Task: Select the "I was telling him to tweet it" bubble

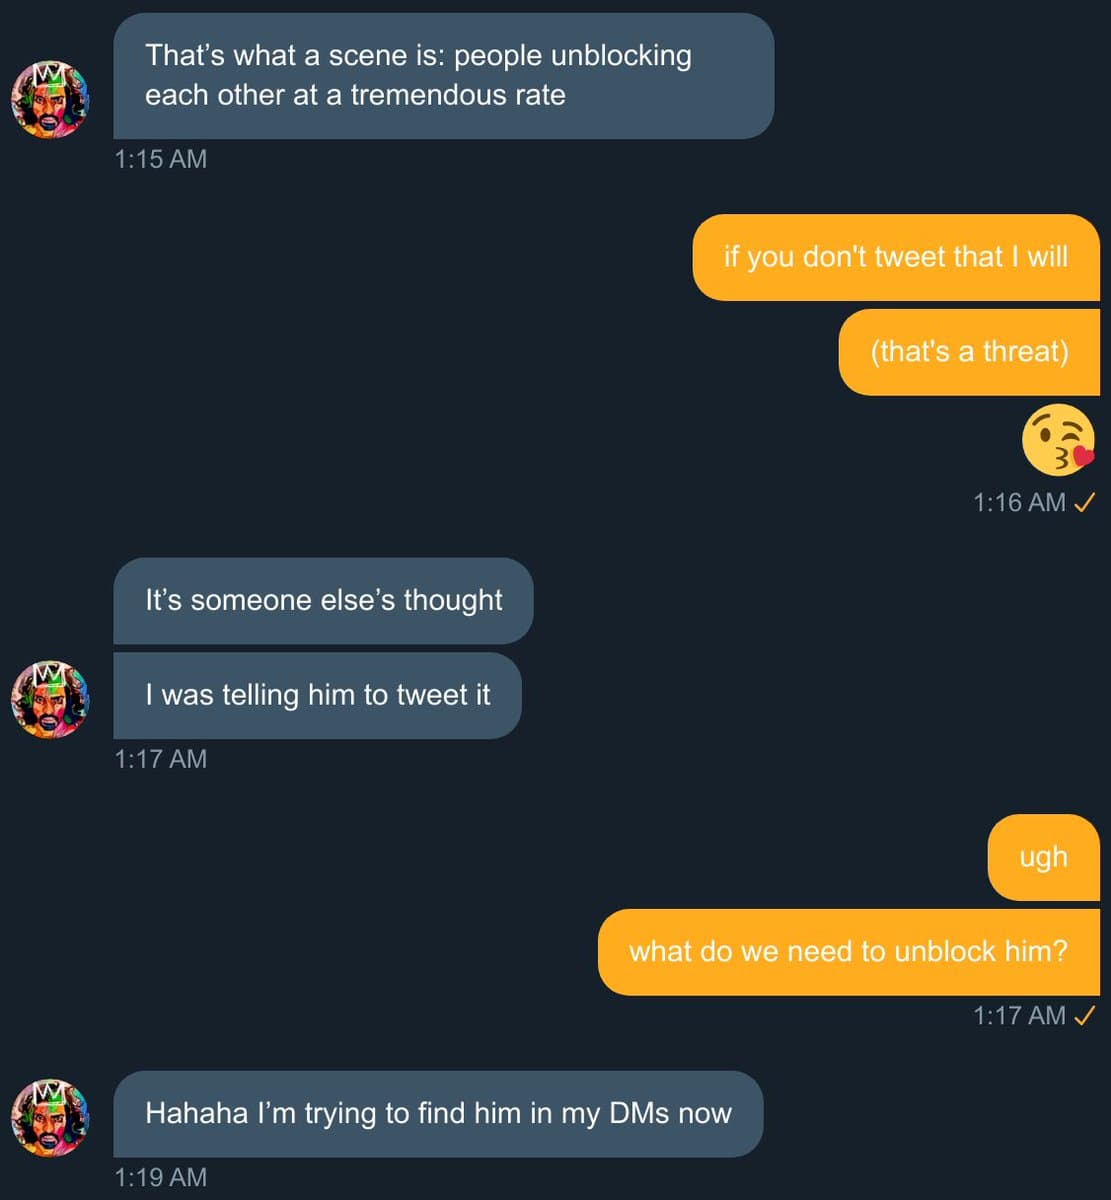Action: 317,695
